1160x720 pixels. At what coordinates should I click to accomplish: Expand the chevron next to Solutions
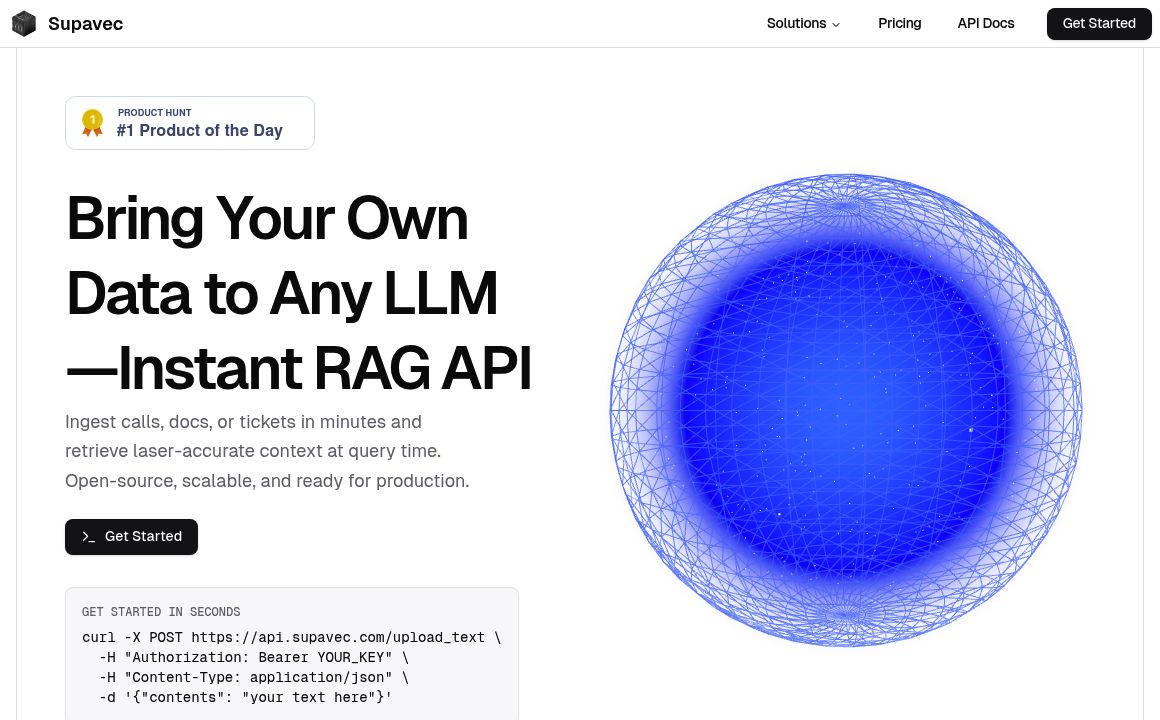(x=836, y=25)
